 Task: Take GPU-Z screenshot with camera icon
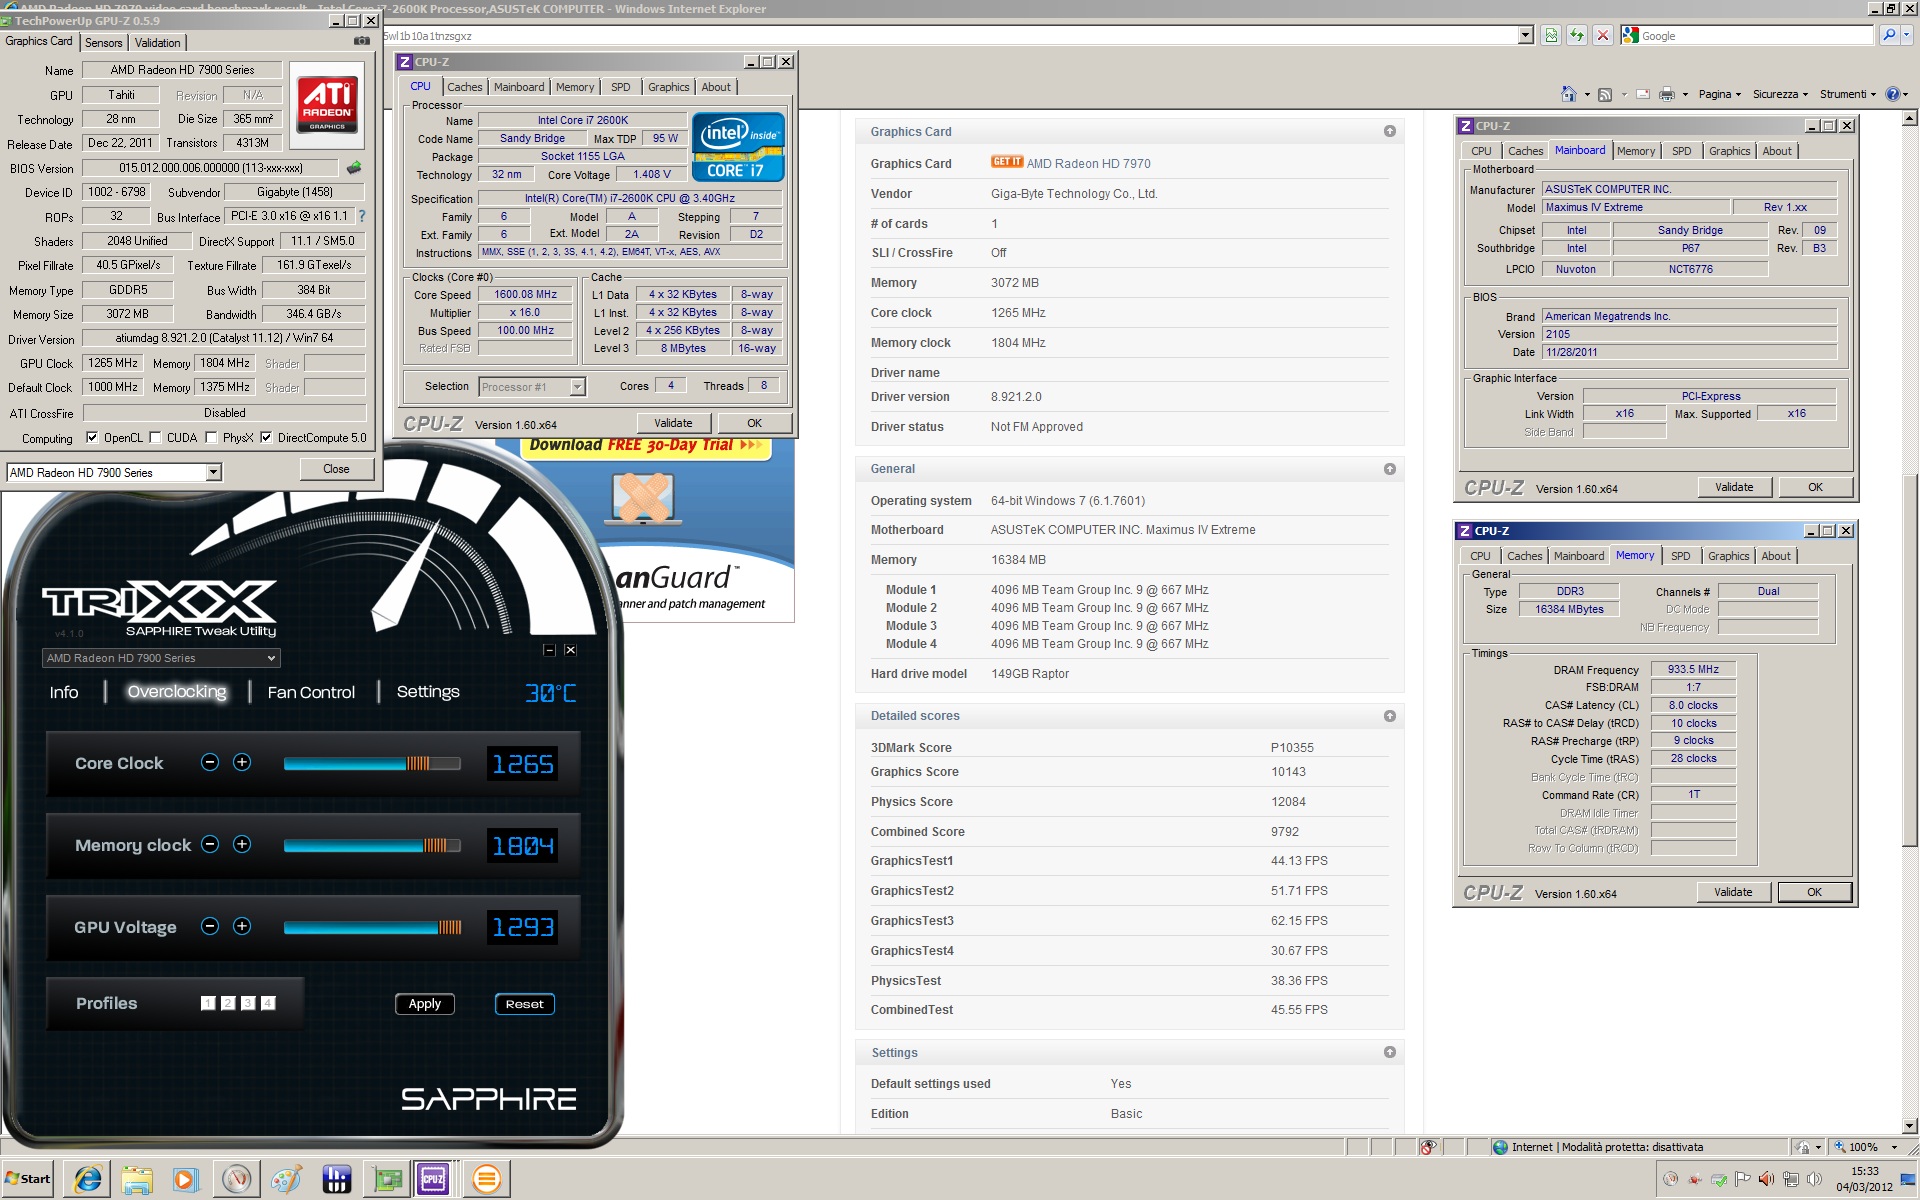pos(362,41)
